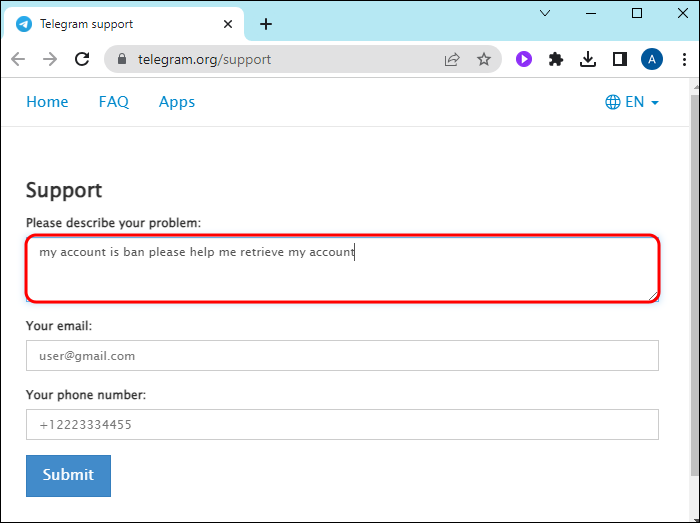Click the browser back arrow

coord(18,59)
